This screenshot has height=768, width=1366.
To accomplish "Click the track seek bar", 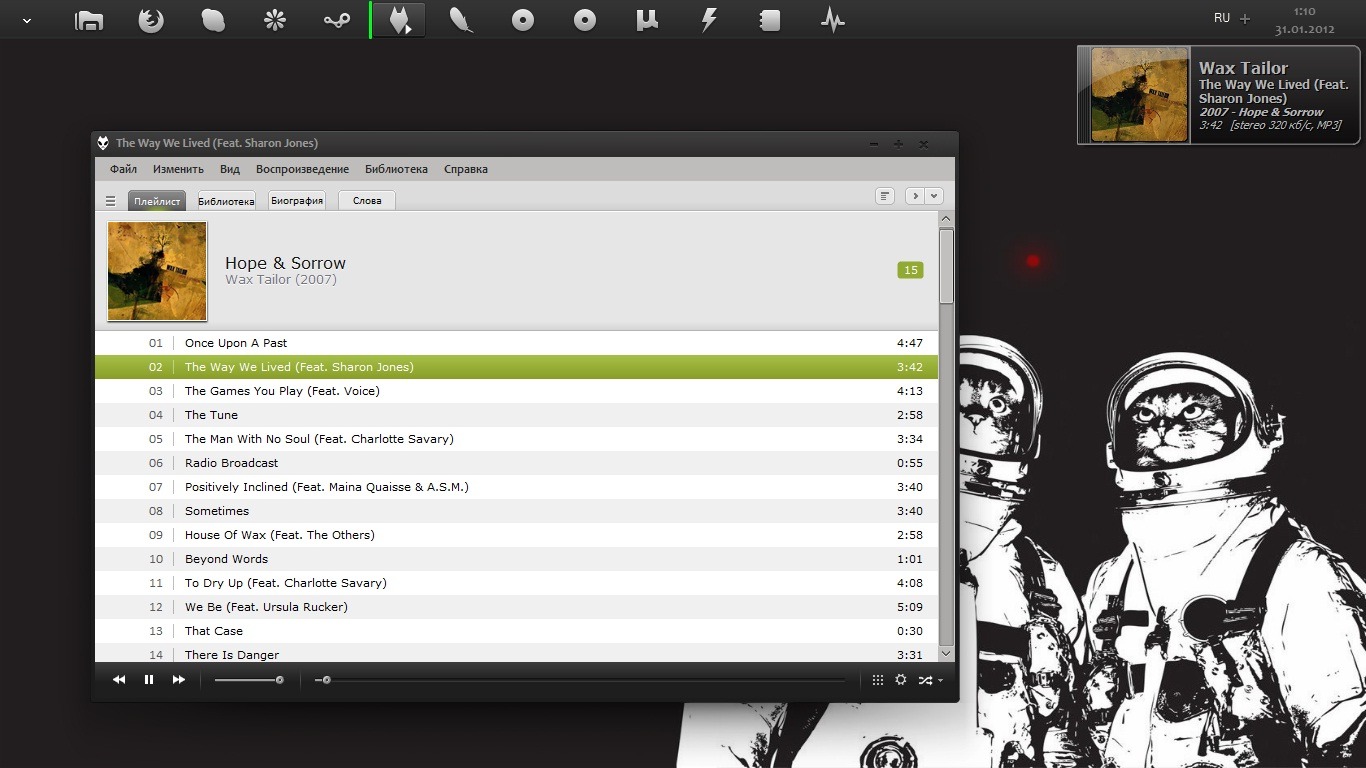I will click(580, 680).
